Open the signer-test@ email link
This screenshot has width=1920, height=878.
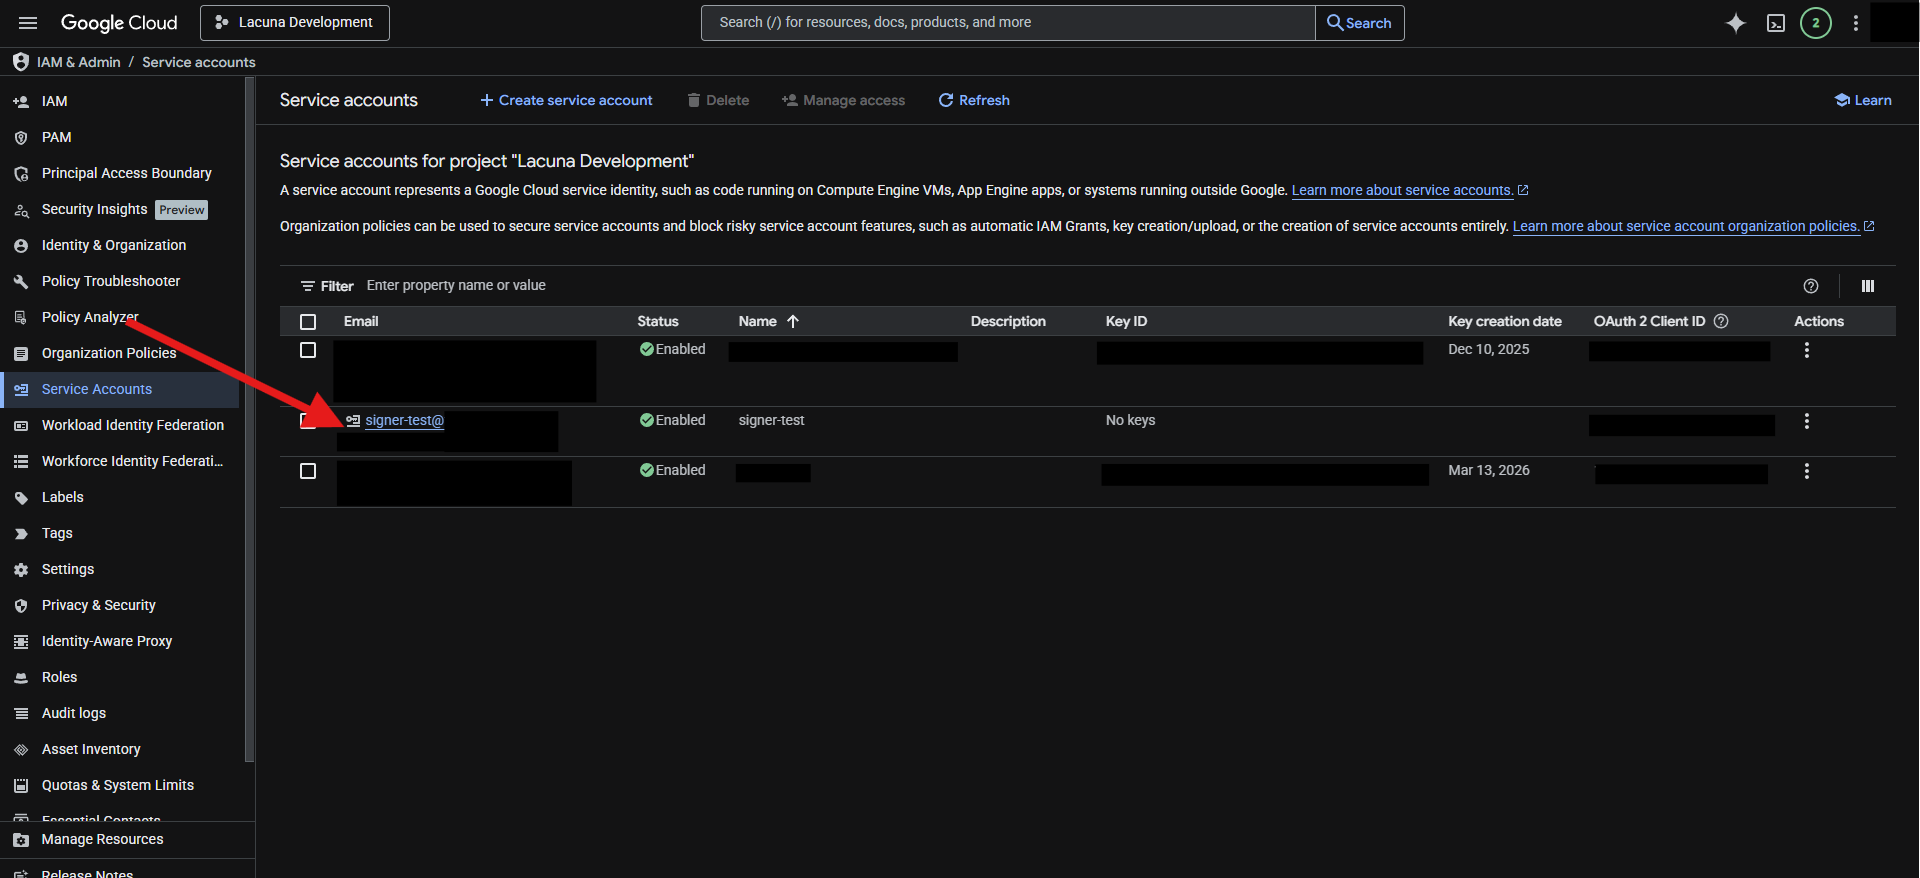click(x=404, y=420)
